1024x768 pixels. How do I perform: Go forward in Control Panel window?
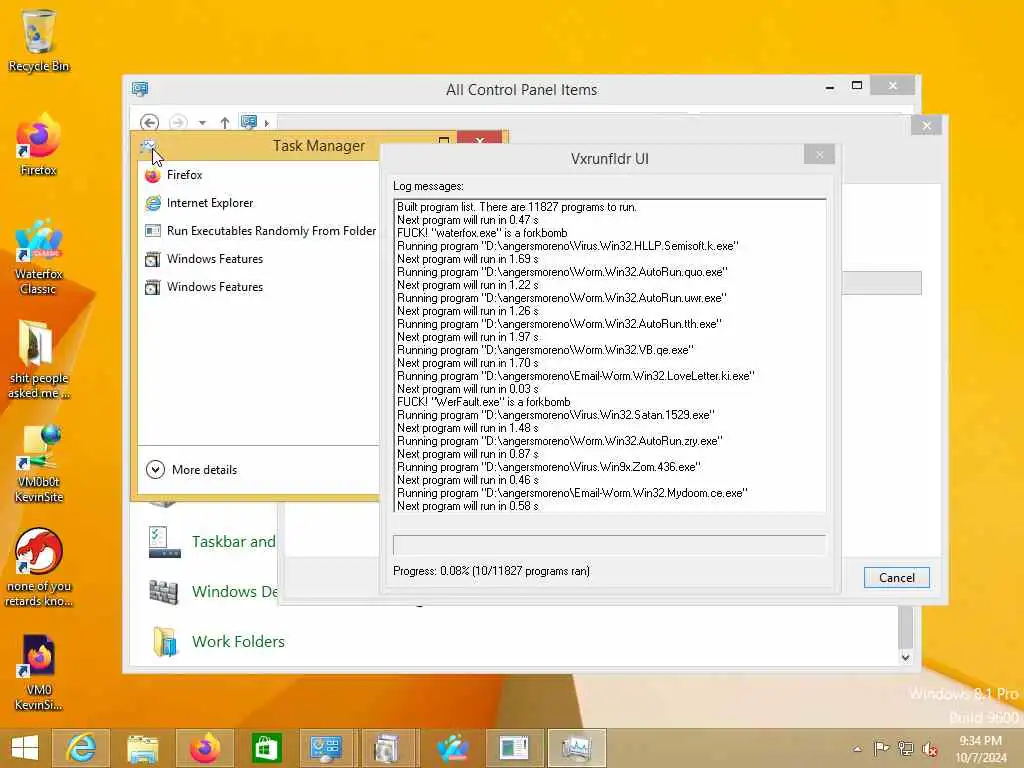pyautogui.click(x=178, y=122)
